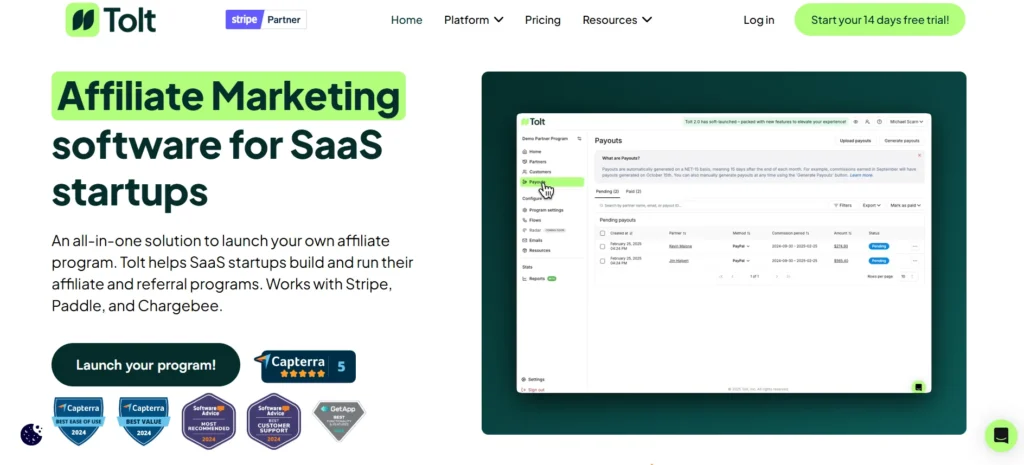1024x465 pixels.
Task: Toggle the select-all checkbox in payouts table
Action: click(602, 233)
